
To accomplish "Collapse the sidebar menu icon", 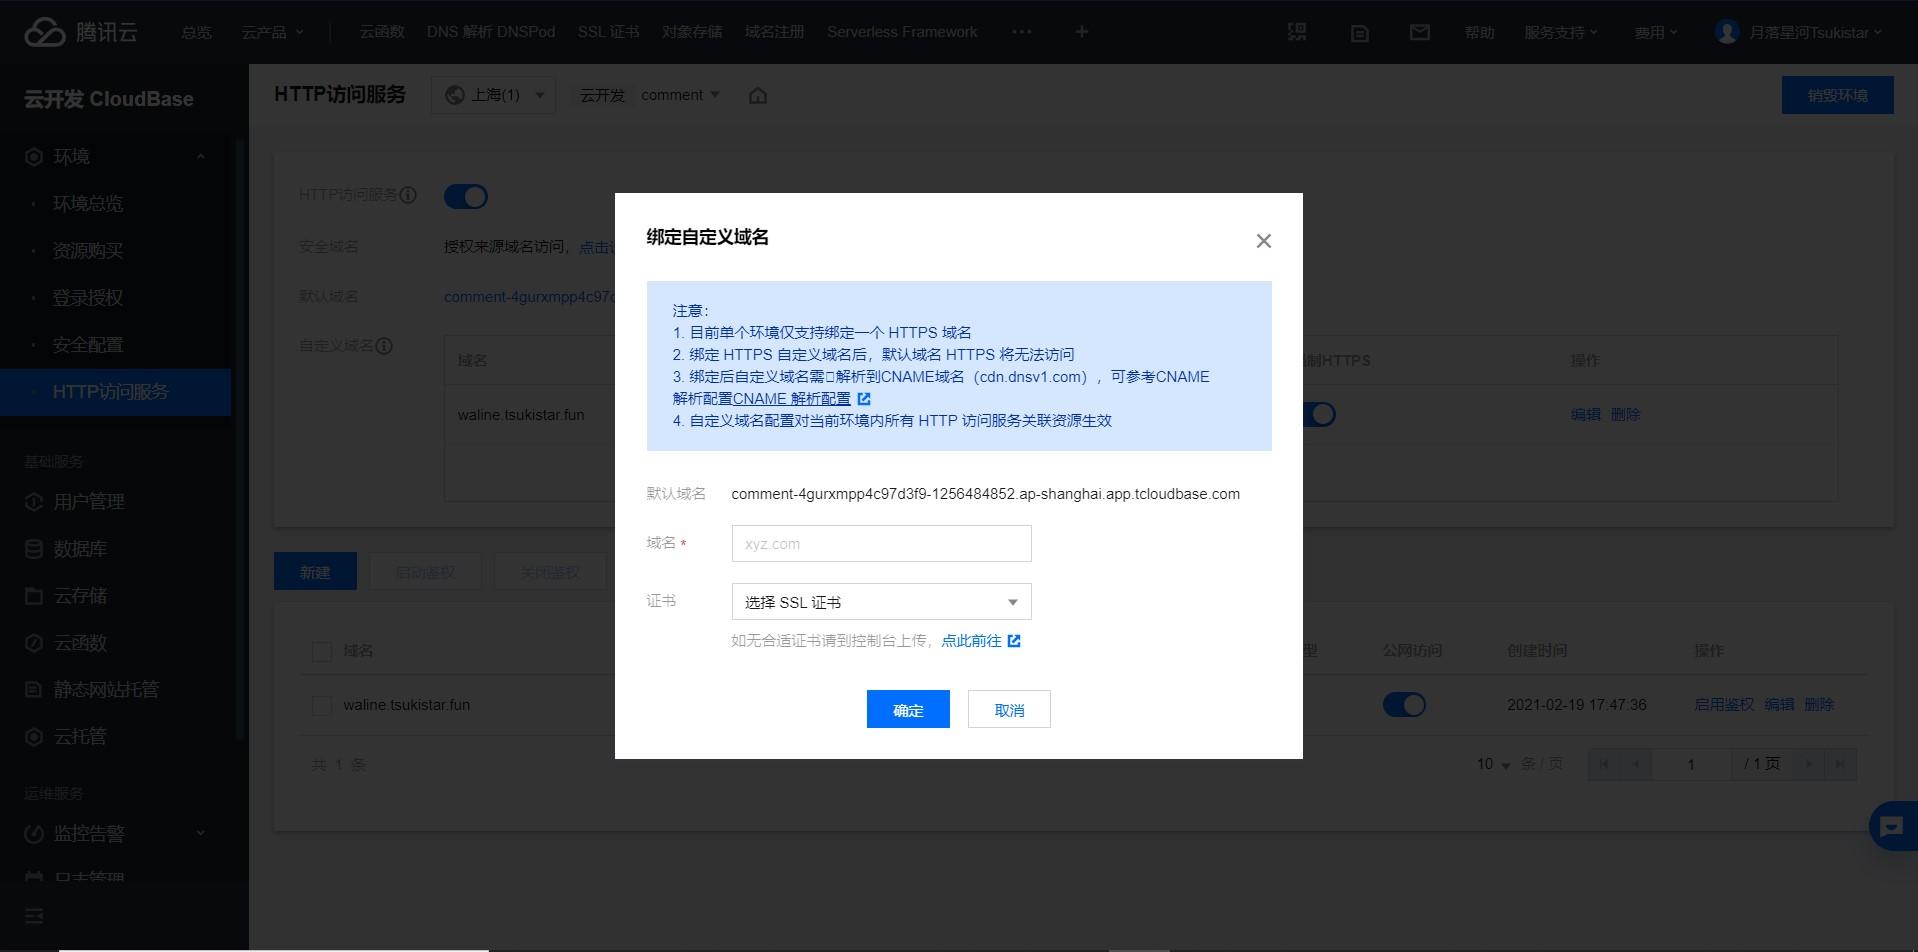I will pyautogui.click(x=34, y=916).
